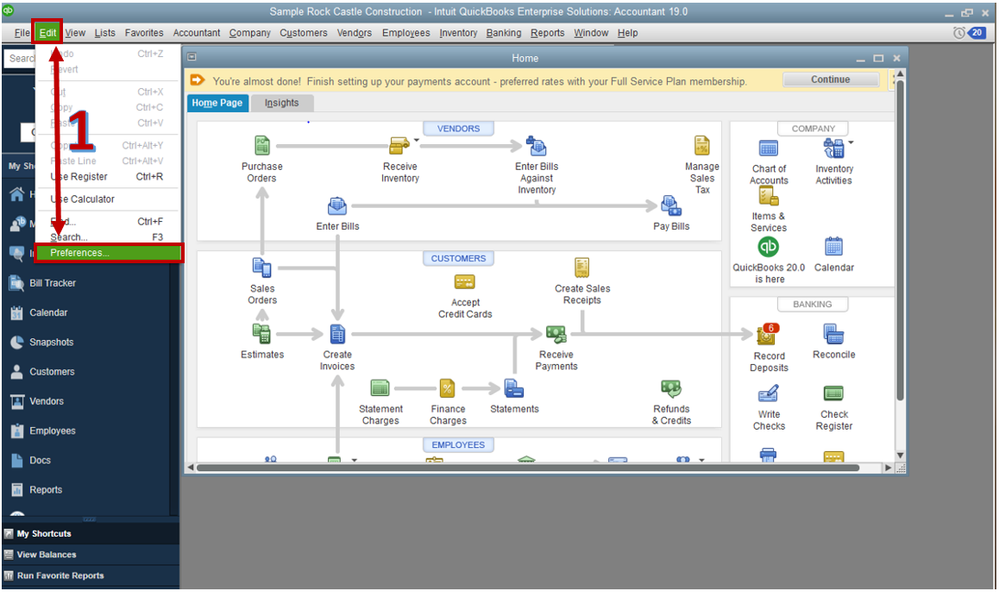Open Enter Bills Against Inventory icon
The height and width of the screenshot is (592, 999).
tap(536, 146)
